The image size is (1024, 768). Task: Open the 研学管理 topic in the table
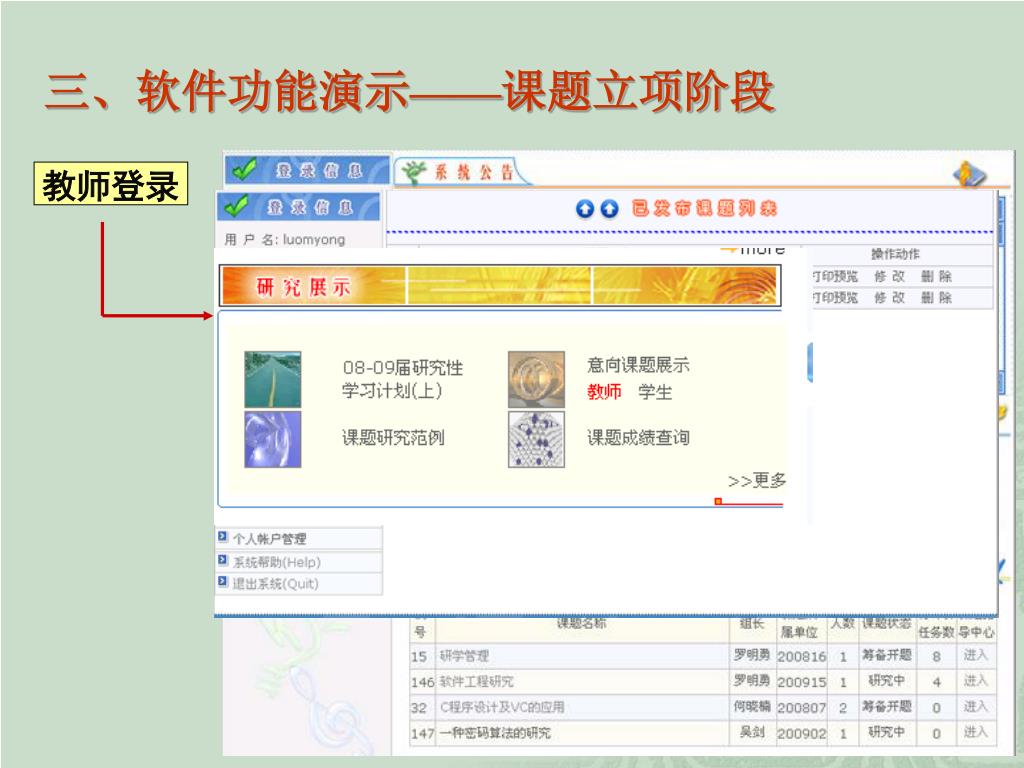coord(464,656)
